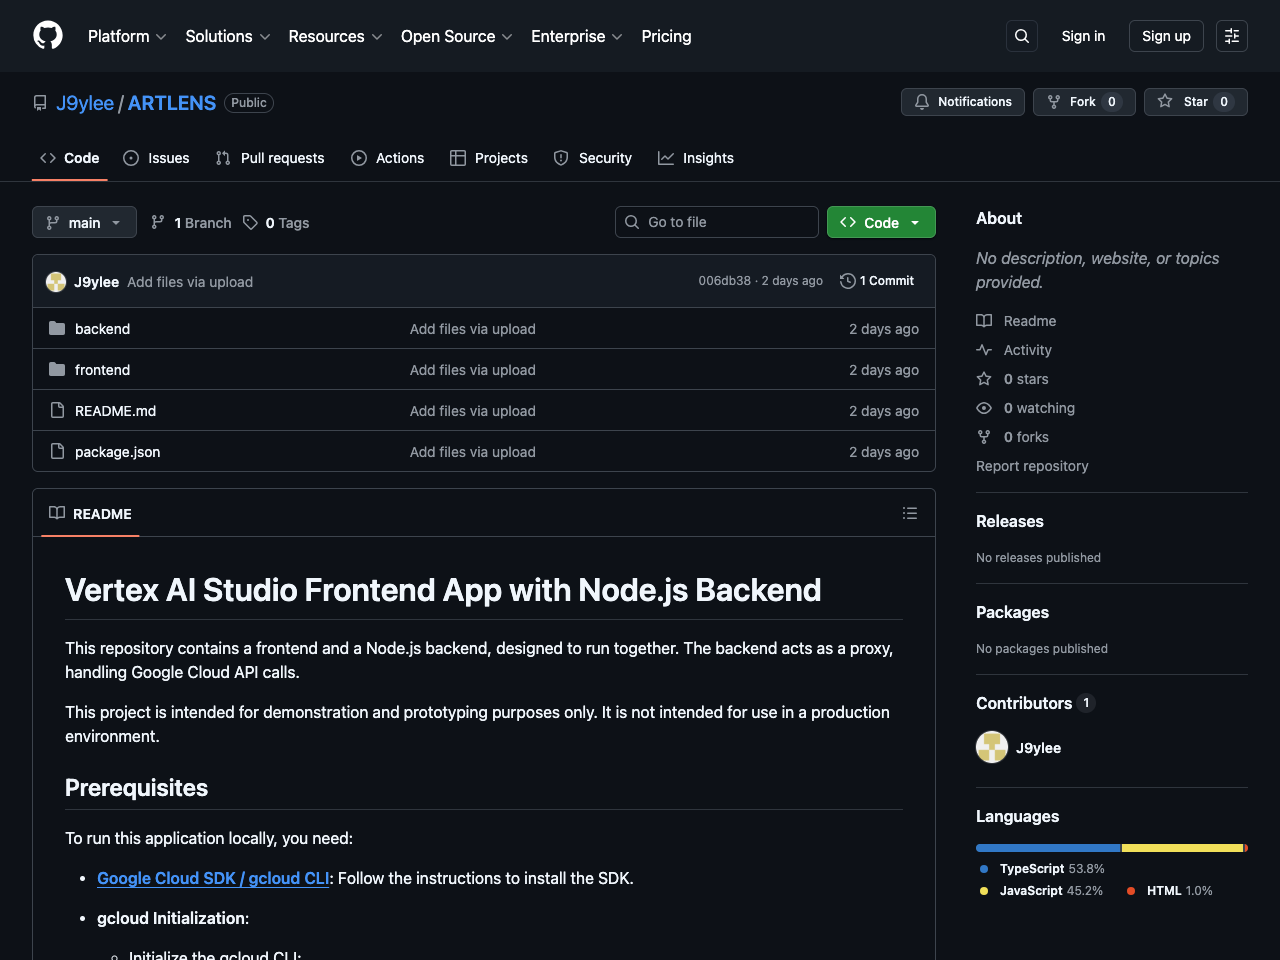Open the J9ylee owner profile link
This screenshot has width=1280, height=960.
(x=85, y=103)
